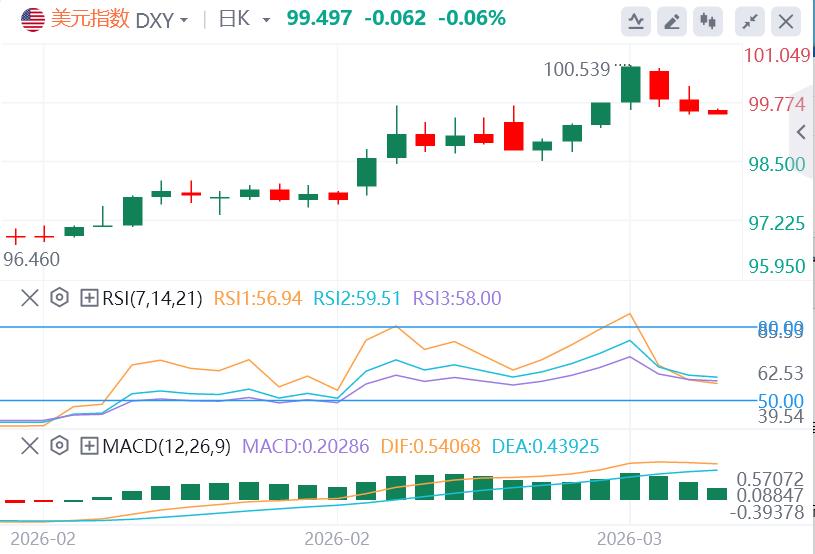This screenshot has width=815, height=554.
Task: Click the RSI3:58.00 value
Action: (x=457, y=298)
